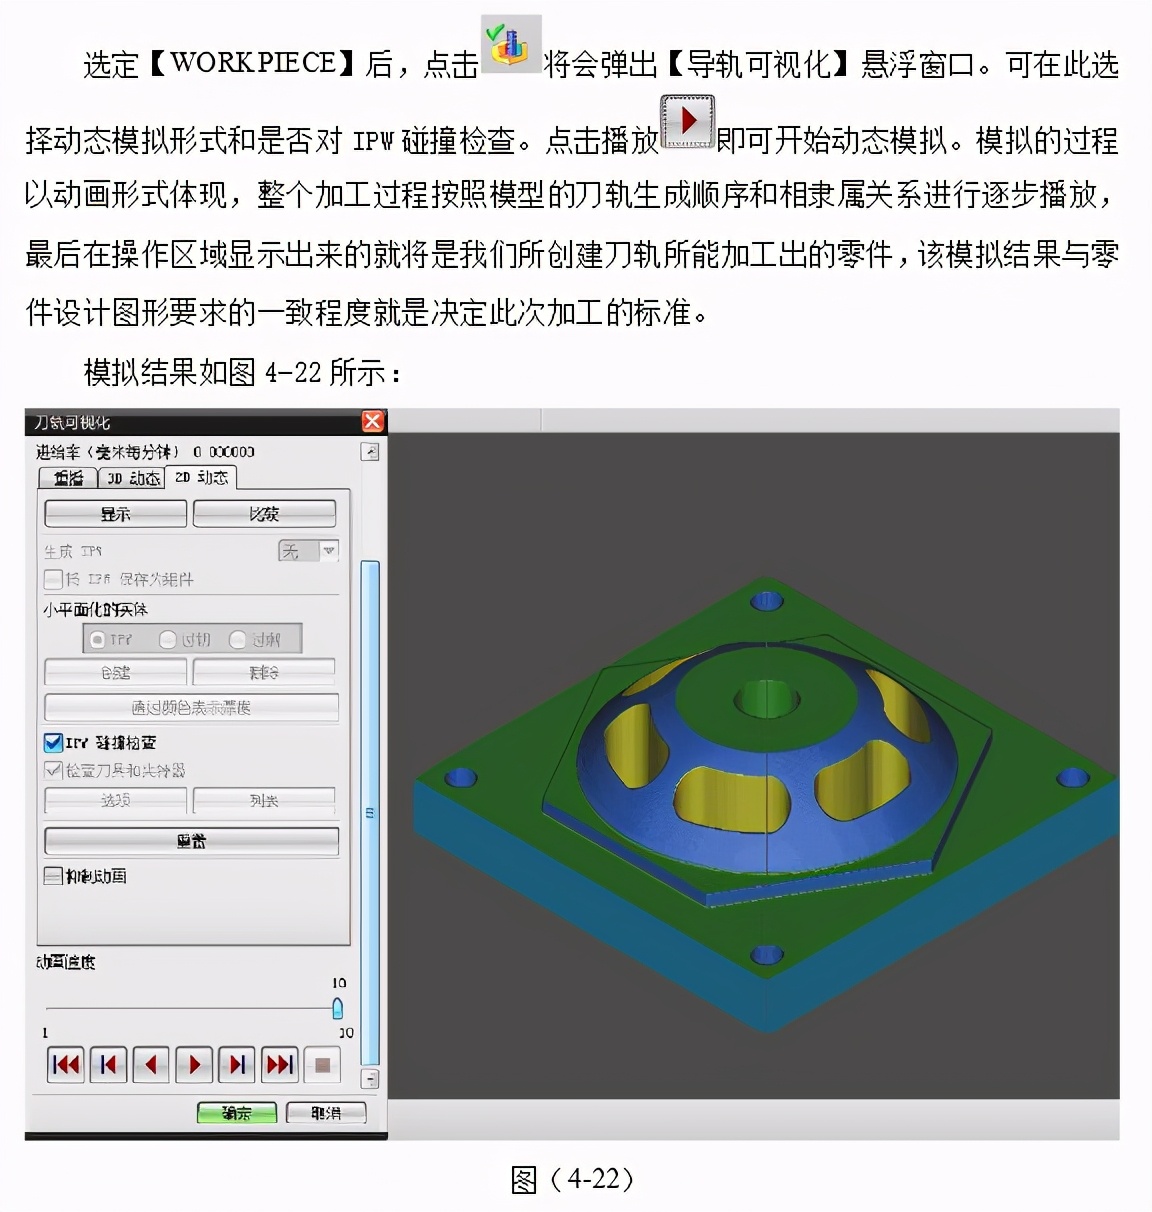Viewport: 1152px width, 1212px height.
Task: Jump to the end of the simulation
Action: click(x=280, y=1065)
